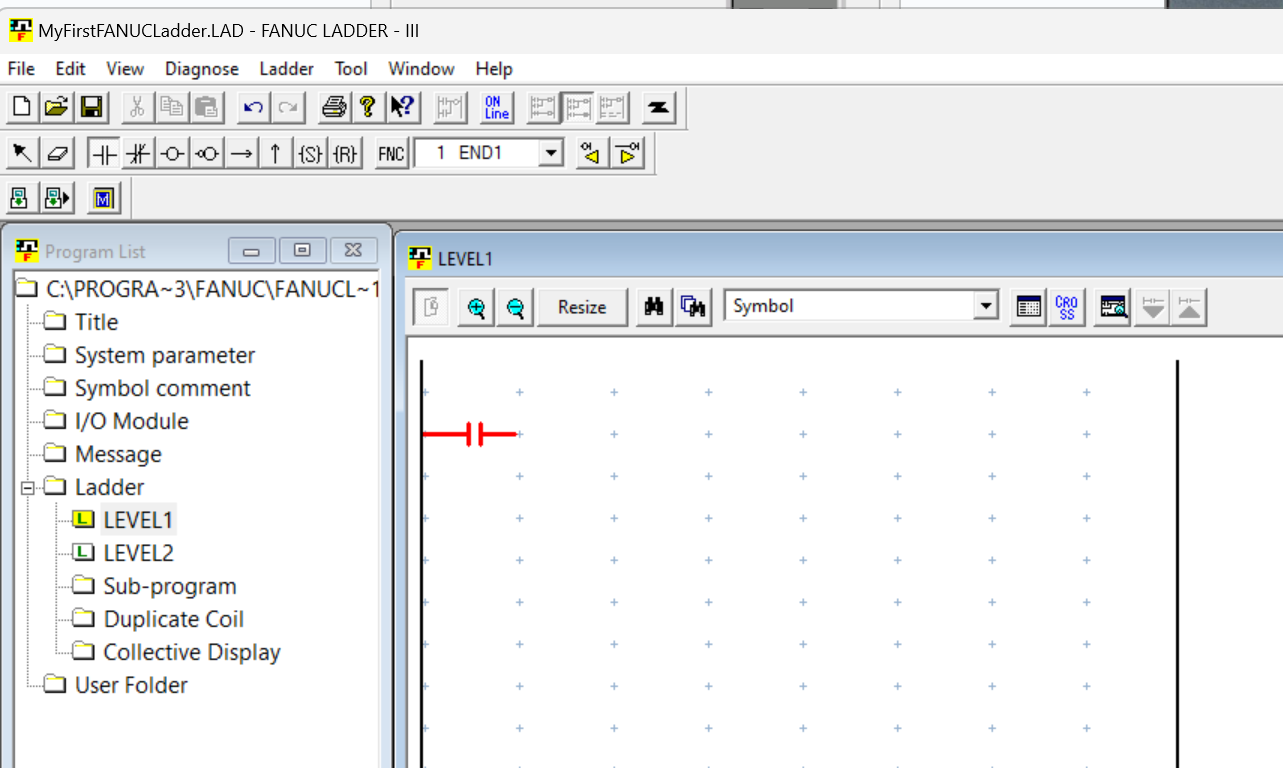This screenshot has height=768, width=1283.
Task: Open the File menu
Action: point(21,69)
